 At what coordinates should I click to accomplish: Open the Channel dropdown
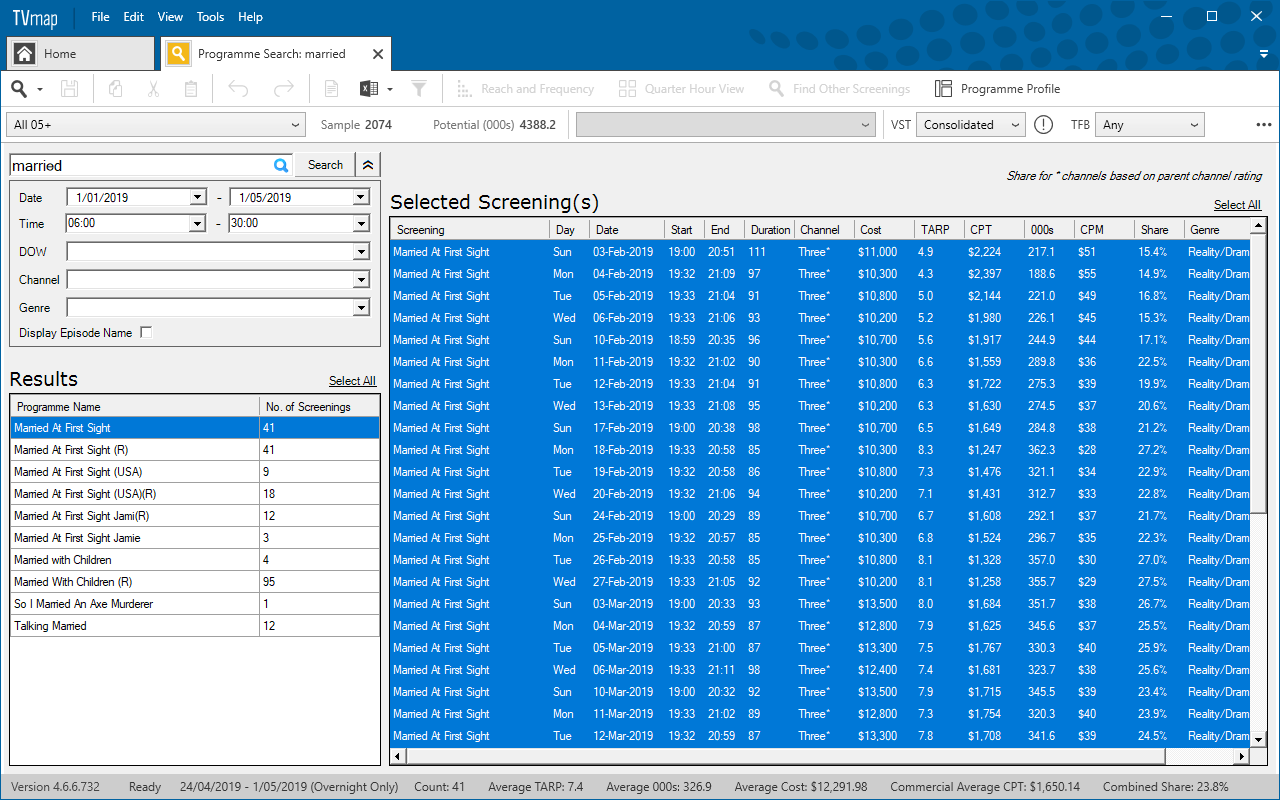[x=360, y=280]
